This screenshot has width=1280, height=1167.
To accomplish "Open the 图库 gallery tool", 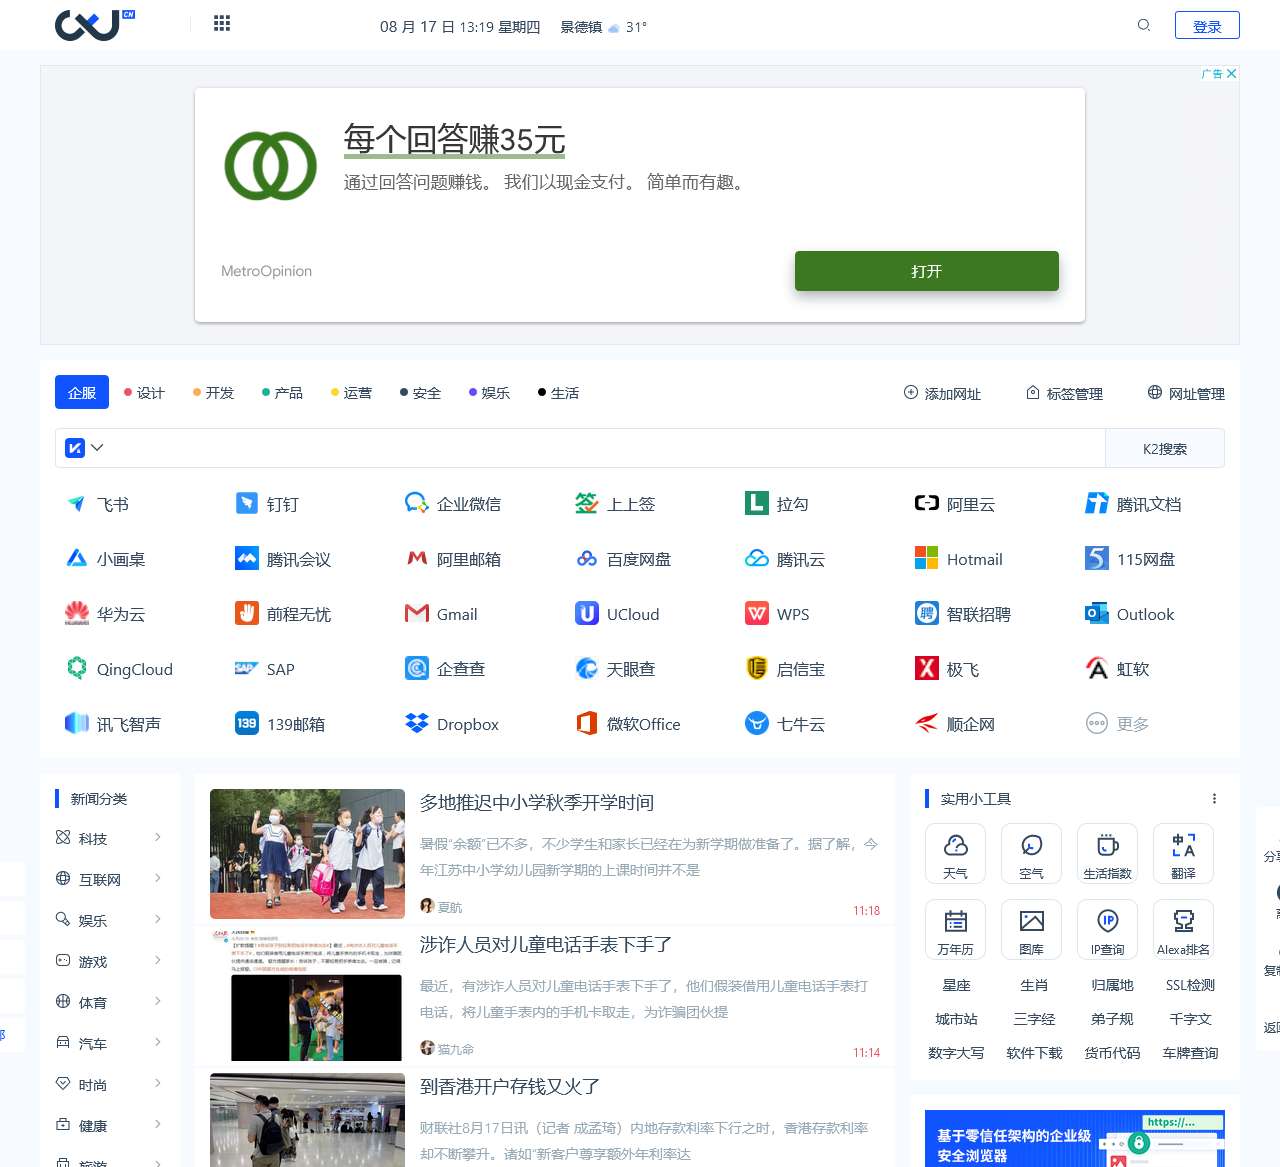I will pyautogui.click(x=1031, y=929).
